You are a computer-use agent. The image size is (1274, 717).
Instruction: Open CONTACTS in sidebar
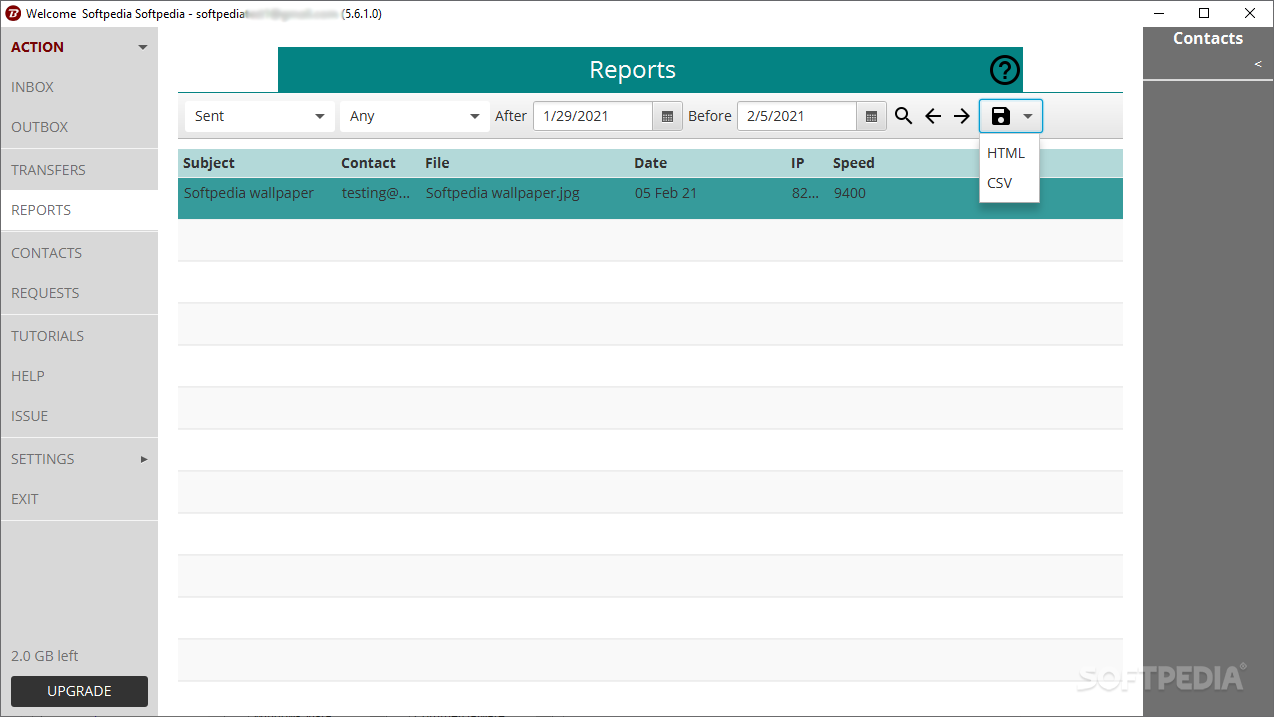tap(79, 253)
